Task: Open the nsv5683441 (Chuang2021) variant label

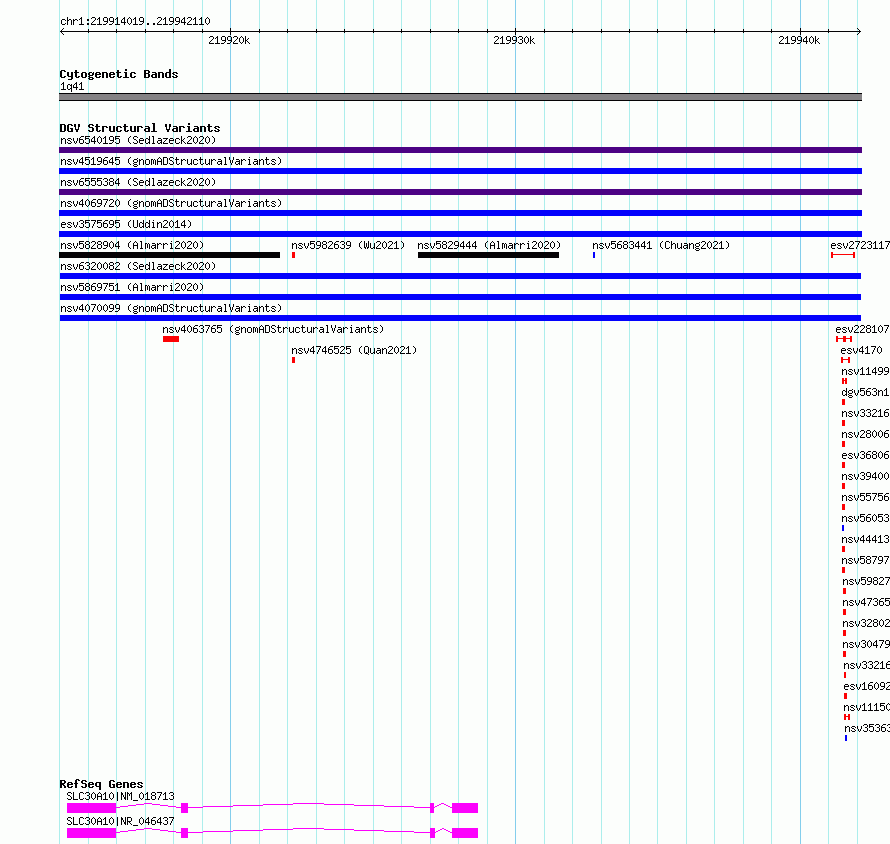Action: point(661,245)
